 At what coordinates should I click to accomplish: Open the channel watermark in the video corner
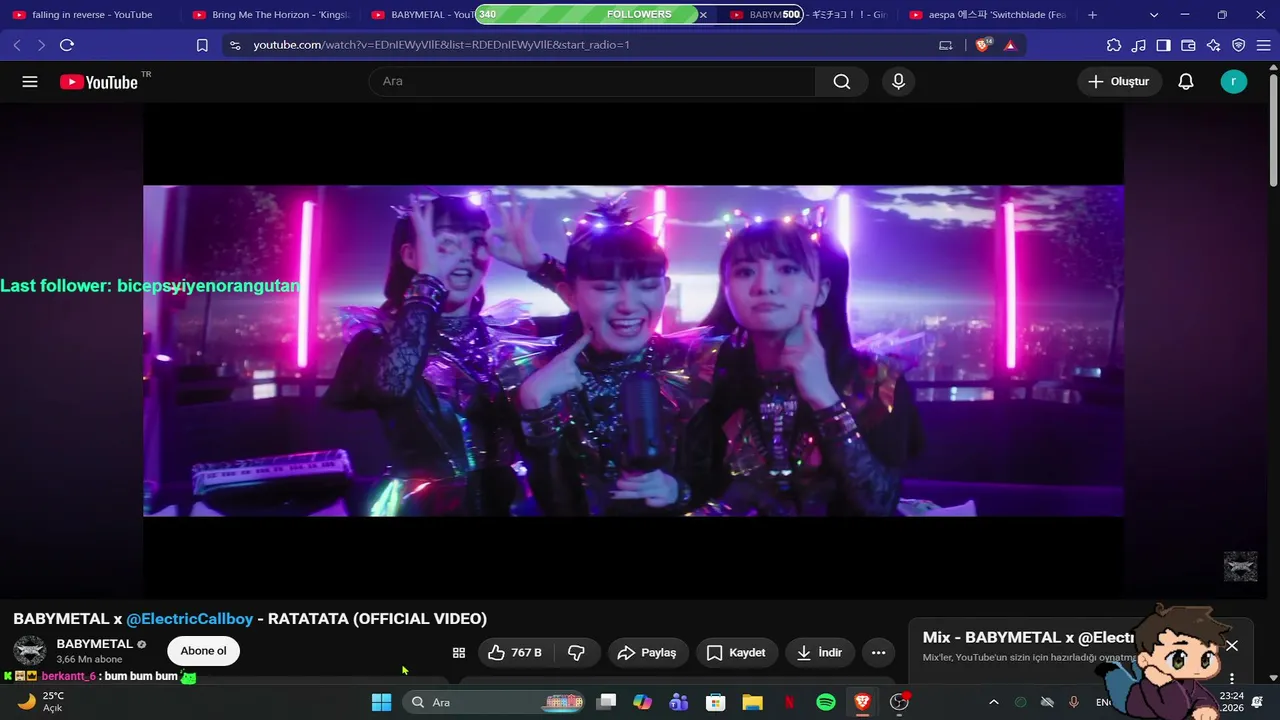1241,567
